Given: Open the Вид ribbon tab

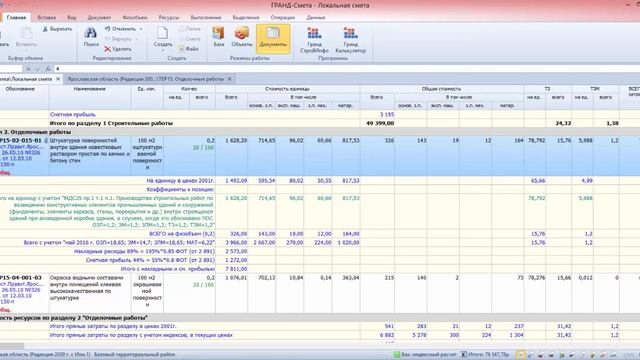Looking at the screenshot, I should 72,18.
